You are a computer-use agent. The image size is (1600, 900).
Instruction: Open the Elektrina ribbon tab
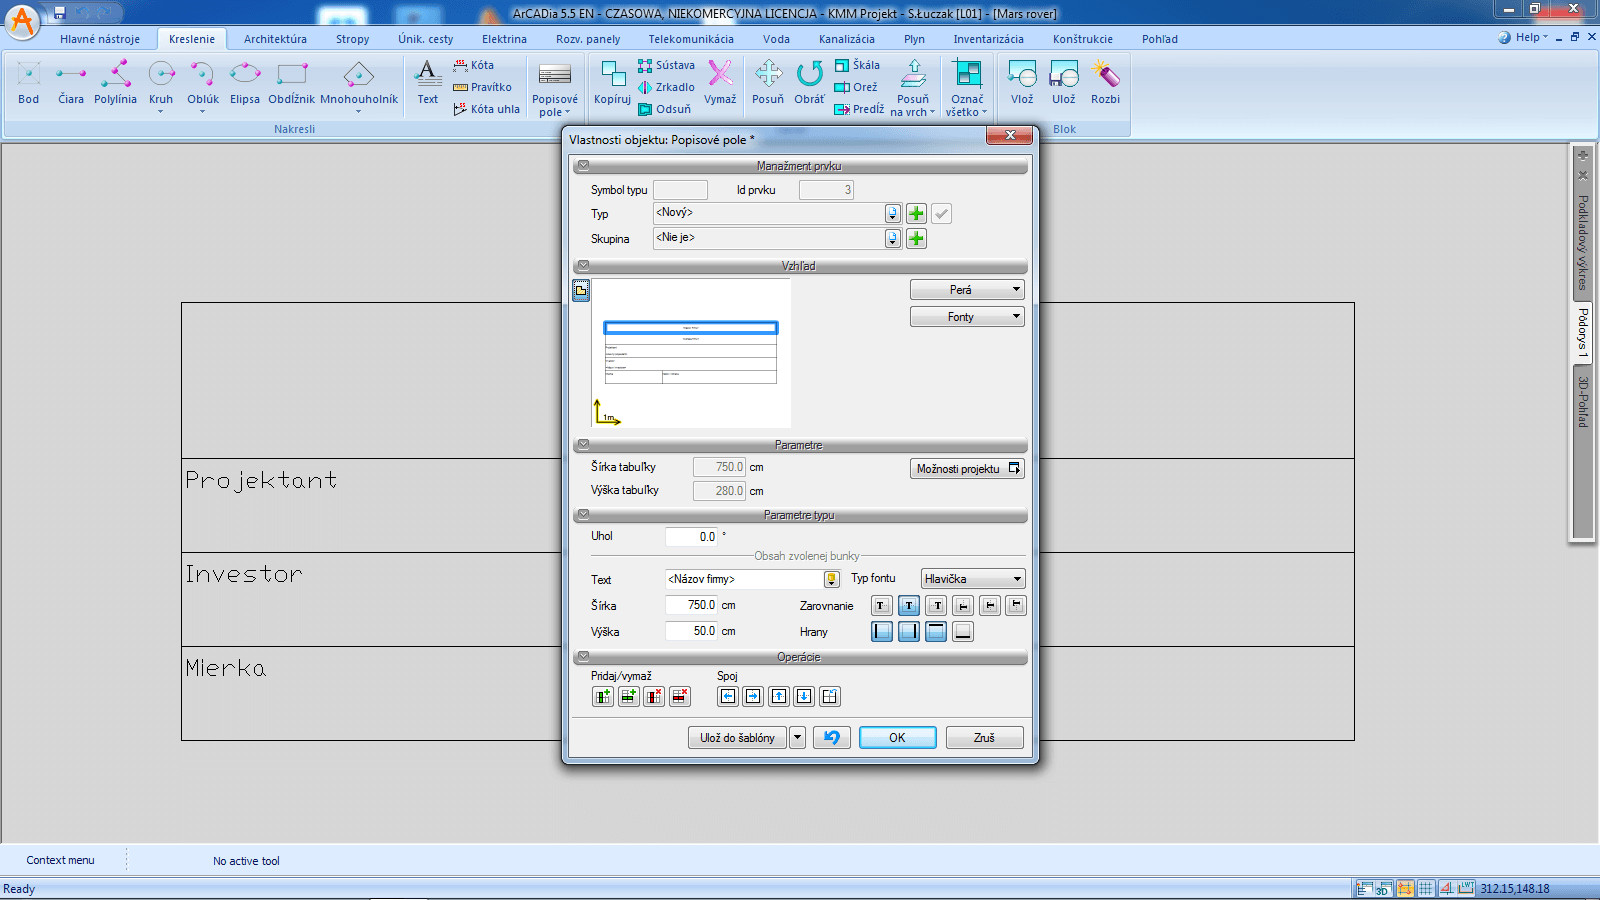pyautogui.click(x=504, y=39)
